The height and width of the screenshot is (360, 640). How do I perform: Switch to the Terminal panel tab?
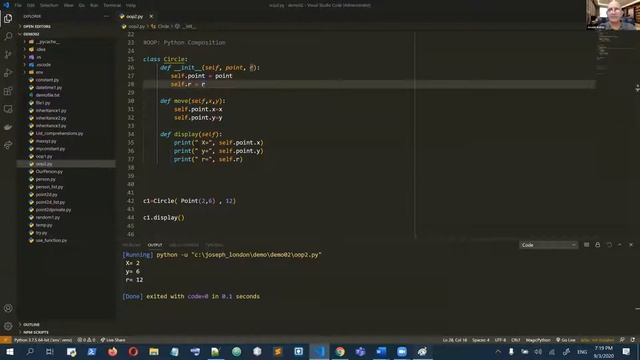click(214, 245)
